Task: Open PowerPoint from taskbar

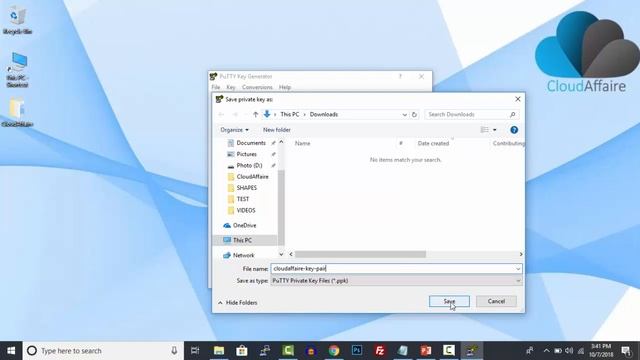Action: pos(426,351)
